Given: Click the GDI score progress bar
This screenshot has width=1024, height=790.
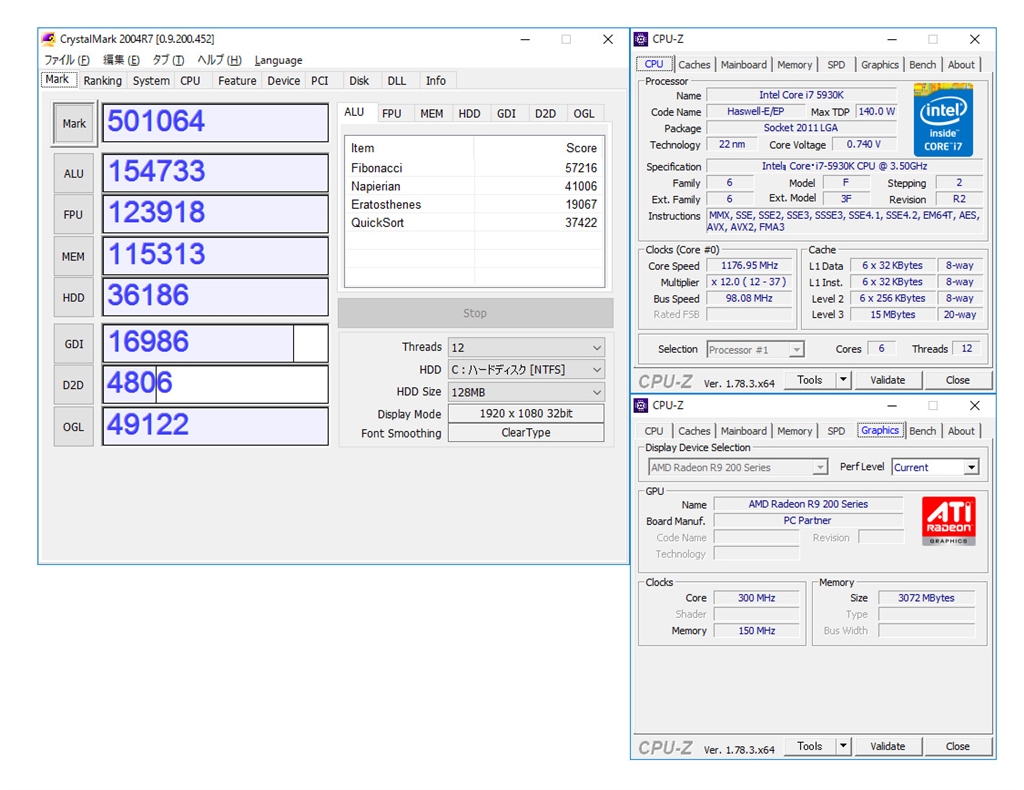Looking at the screenshot, I should (x=215, y=343).
